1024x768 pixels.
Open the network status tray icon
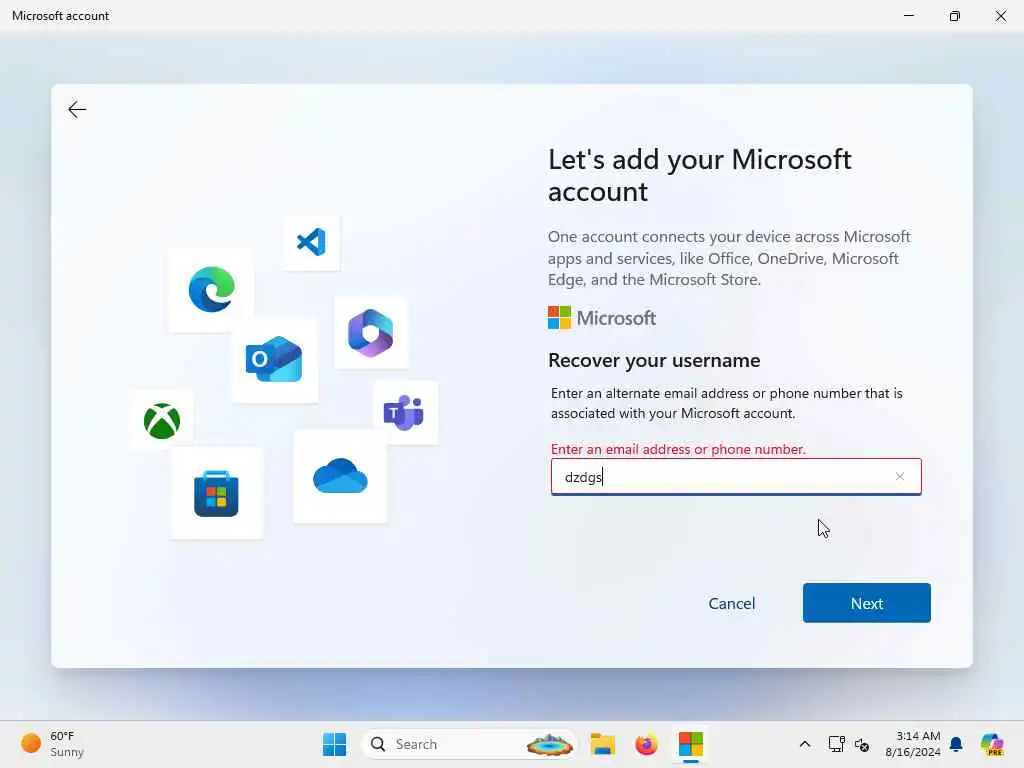coord(837,744)
